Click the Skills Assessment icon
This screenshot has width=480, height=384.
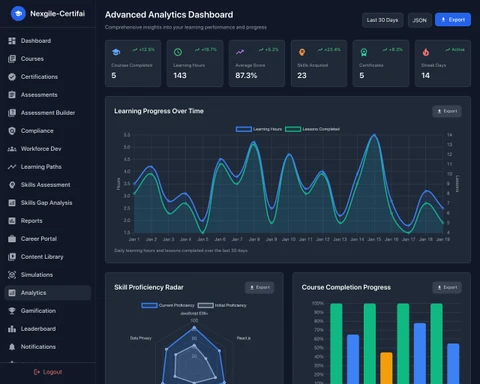(x=12, y=185)
